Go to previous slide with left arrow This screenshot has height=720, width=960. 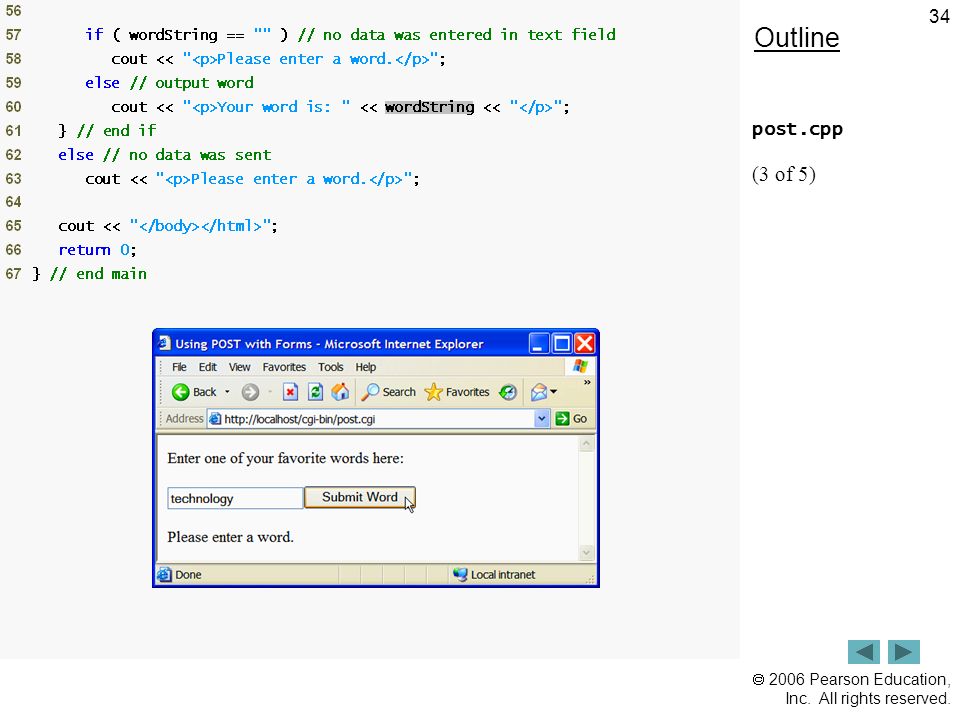coord(863,651)
